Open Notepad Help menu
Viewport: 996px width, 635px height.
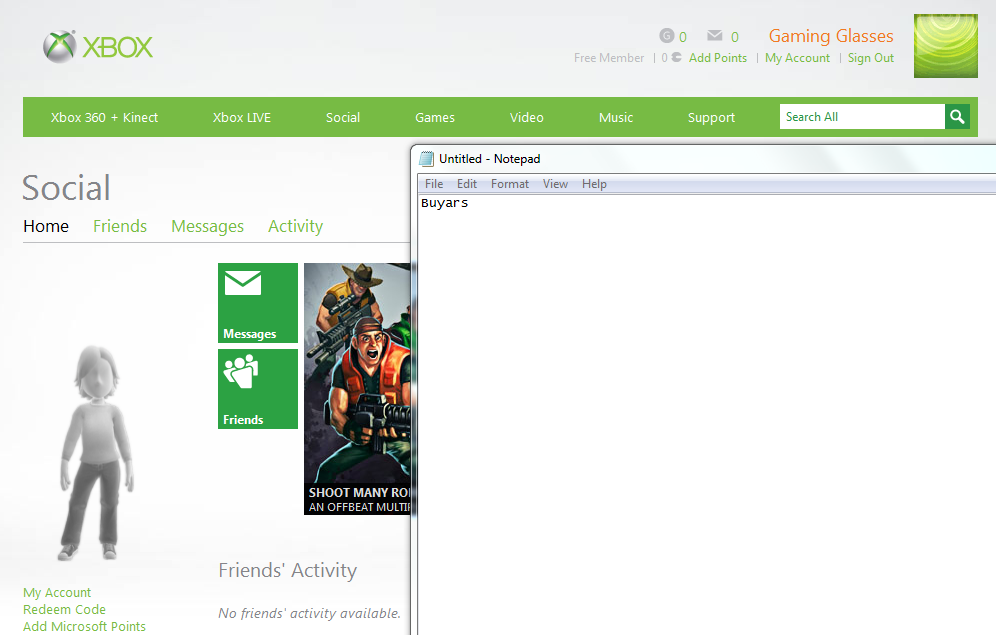coord(594,184)
